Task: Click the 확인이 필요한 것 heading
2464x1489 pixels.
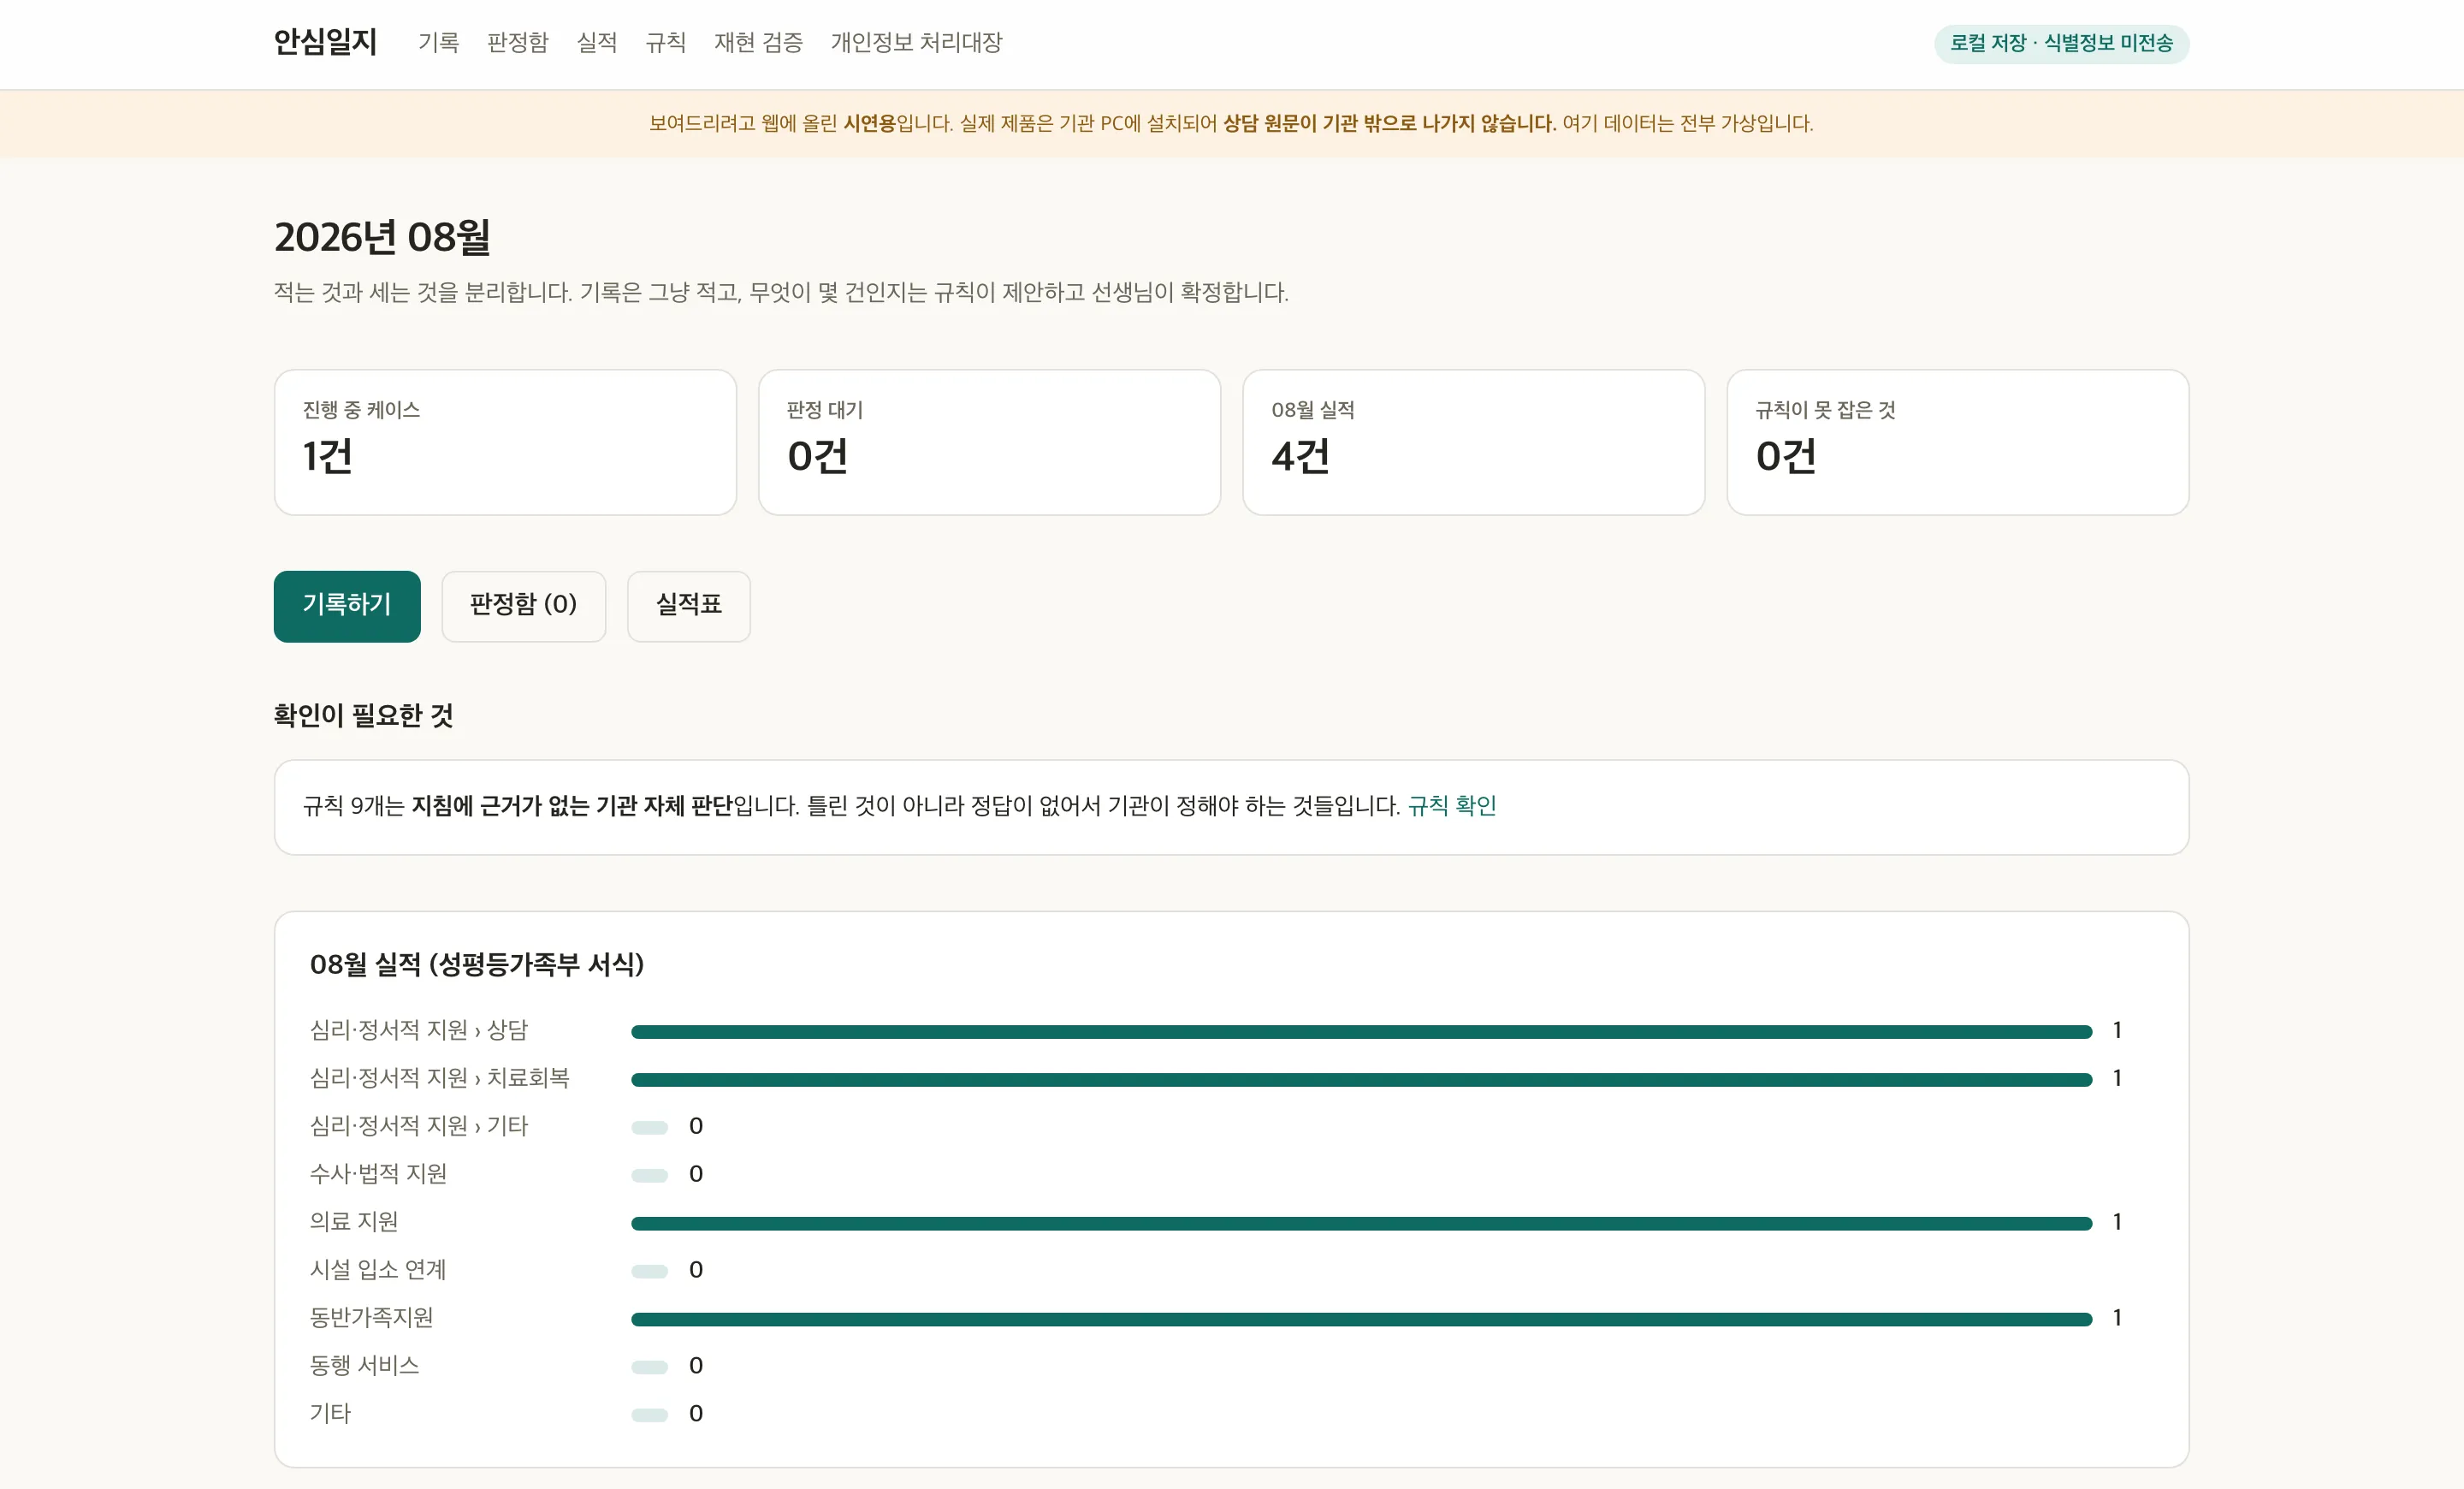Action: tap(363, 716)
